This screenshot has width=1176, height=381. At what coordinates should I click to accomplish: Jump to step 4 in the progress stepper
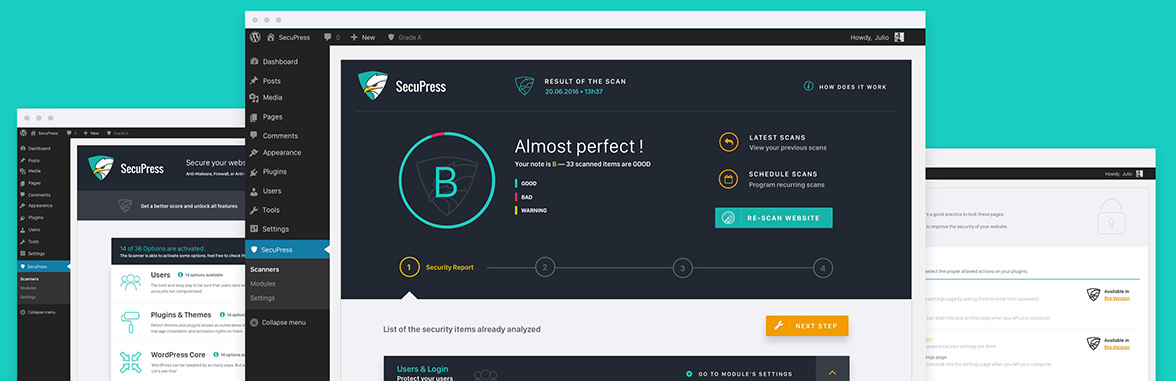(x=823, y=267)
